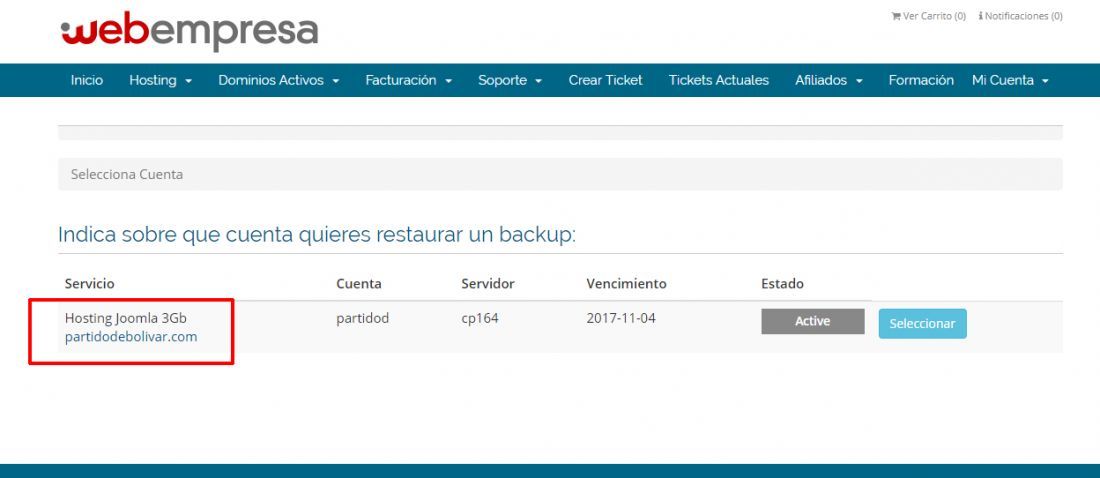1100x478 pixels.
Task: Click partidodebolivar.com domain link
Action: click(131, 337)
